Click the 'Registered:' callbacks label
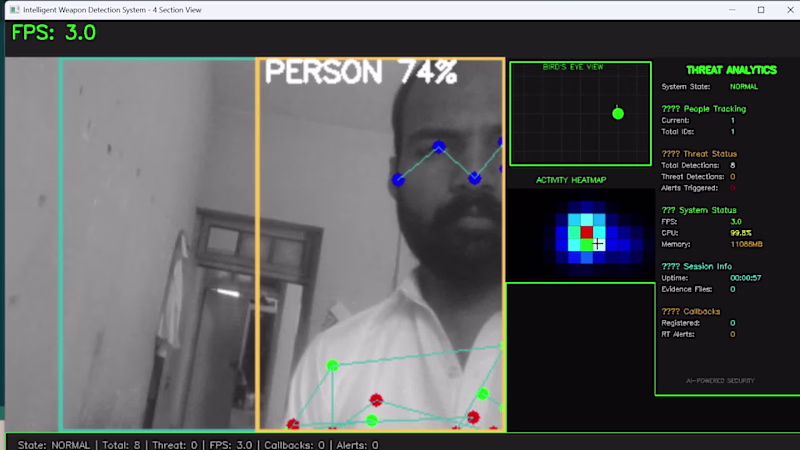 point(681,323)
